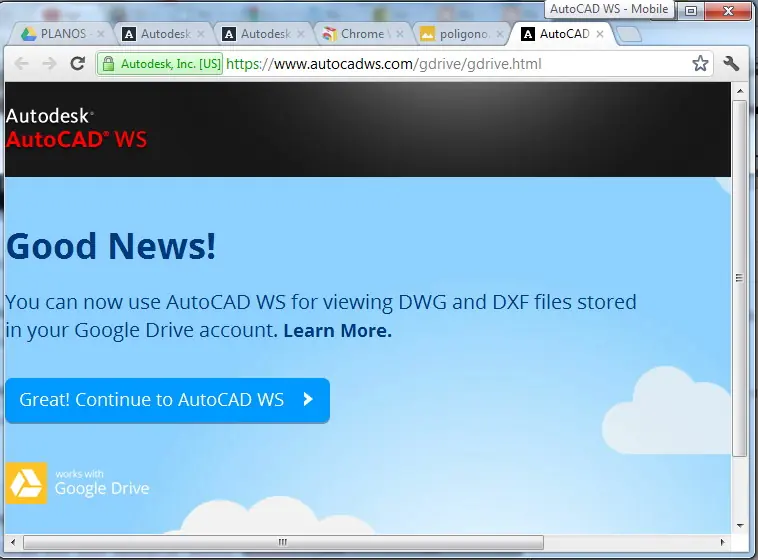Click the vertical scrollbar down arrow
The width and height of the screenshot is (758, 560).
(x=740, y=526)
